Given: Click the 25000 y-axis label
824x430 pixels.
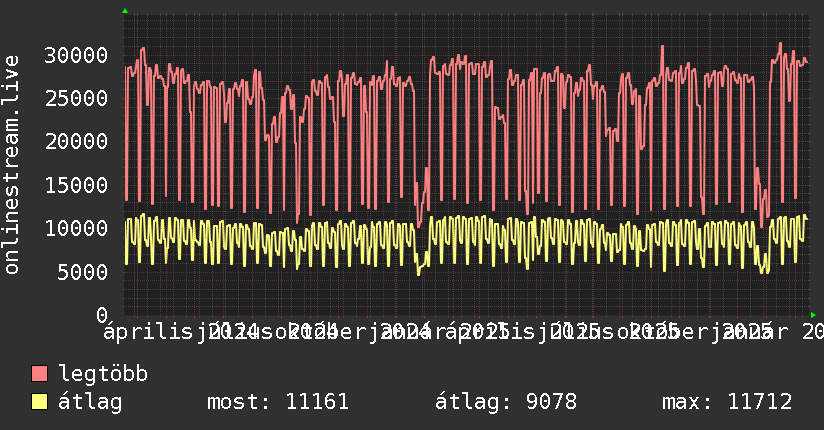Looking at the screenshot, I should pyautogui.click(x=76, y=98).
